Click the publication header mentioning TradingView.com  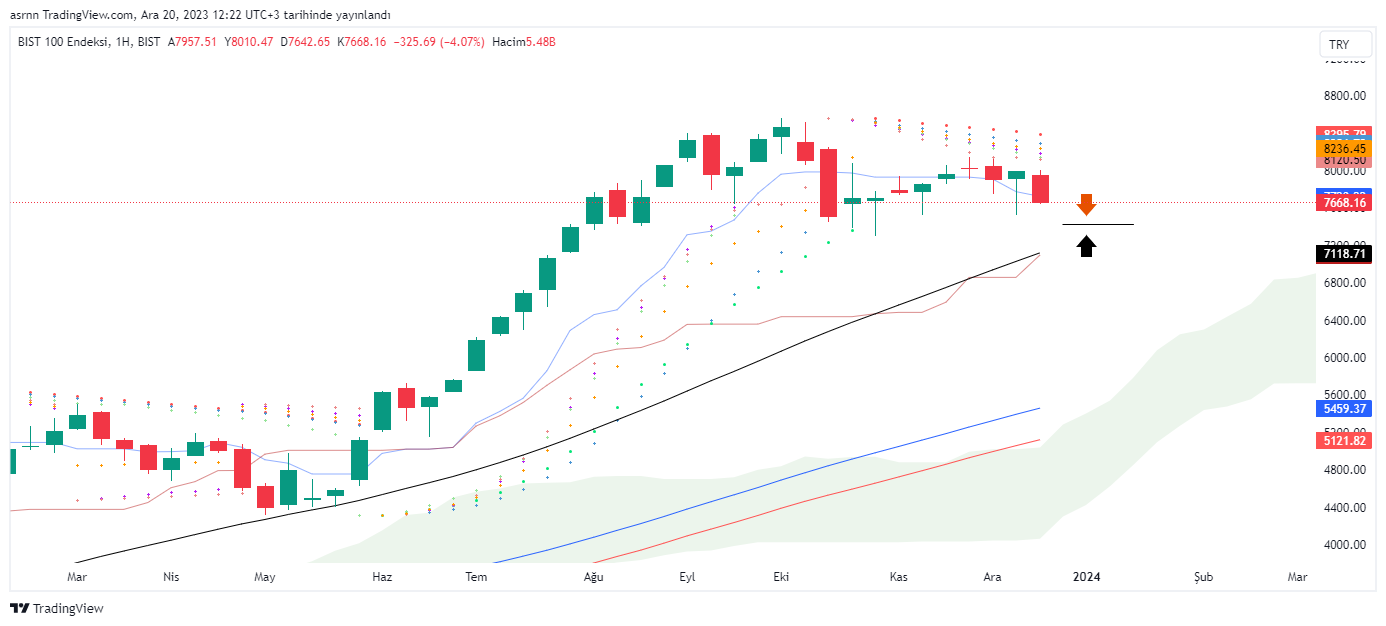(x=200, y=15)
